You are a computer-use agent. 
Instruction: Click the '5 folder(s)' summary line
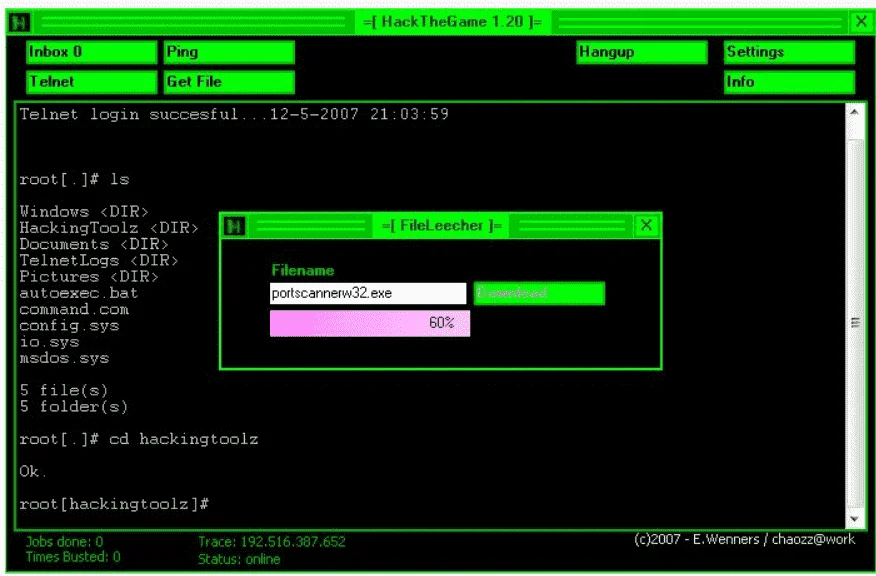tap(74, 407)
